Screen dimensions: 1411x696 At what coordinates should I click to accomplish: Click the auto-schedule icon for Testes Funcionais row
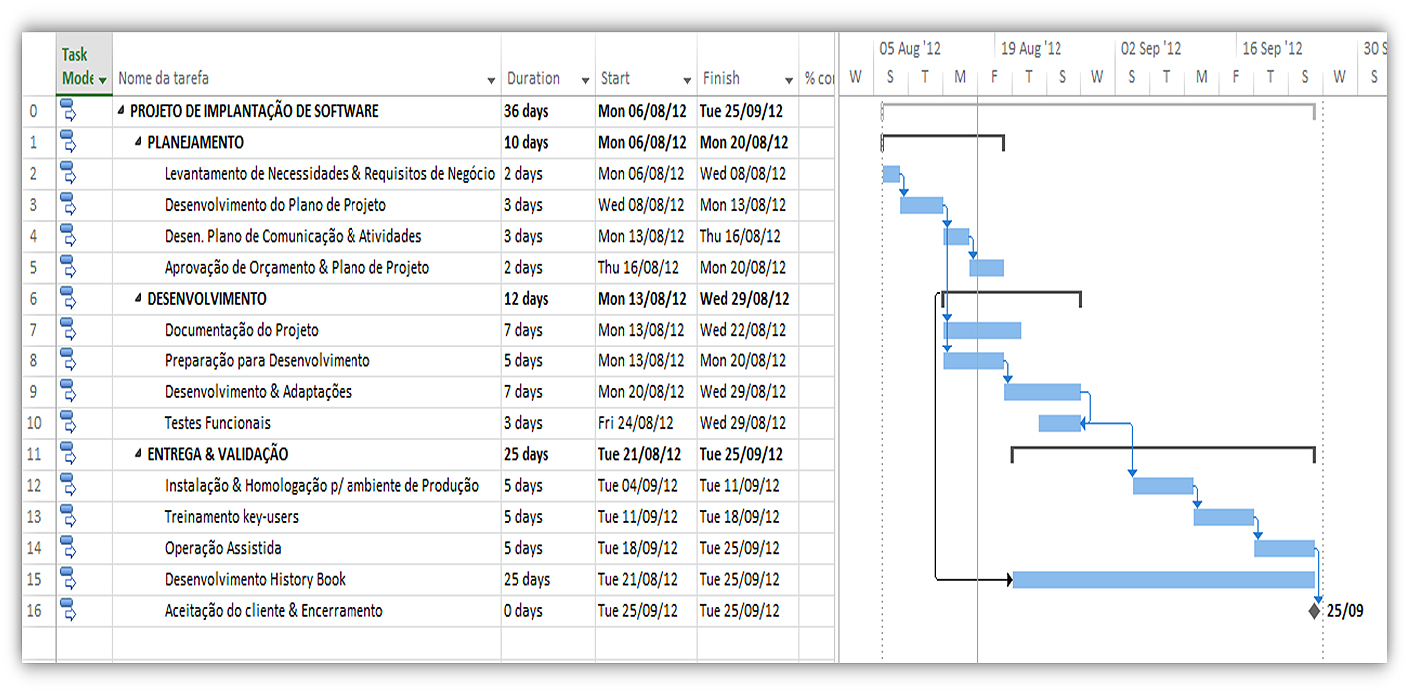point(68,422)
